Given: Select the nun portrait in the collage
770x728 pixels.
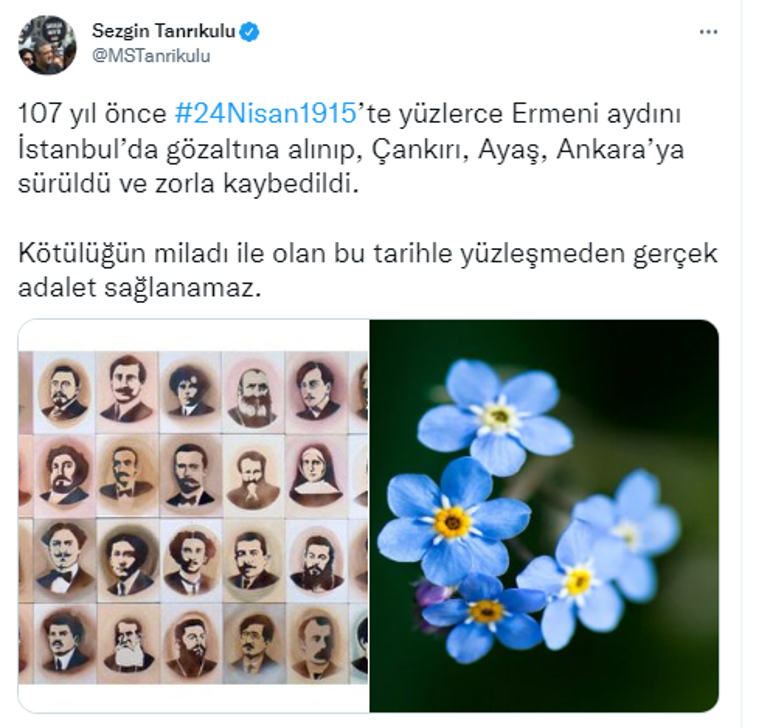Looking at the screenshot, I should click(314, 476).
